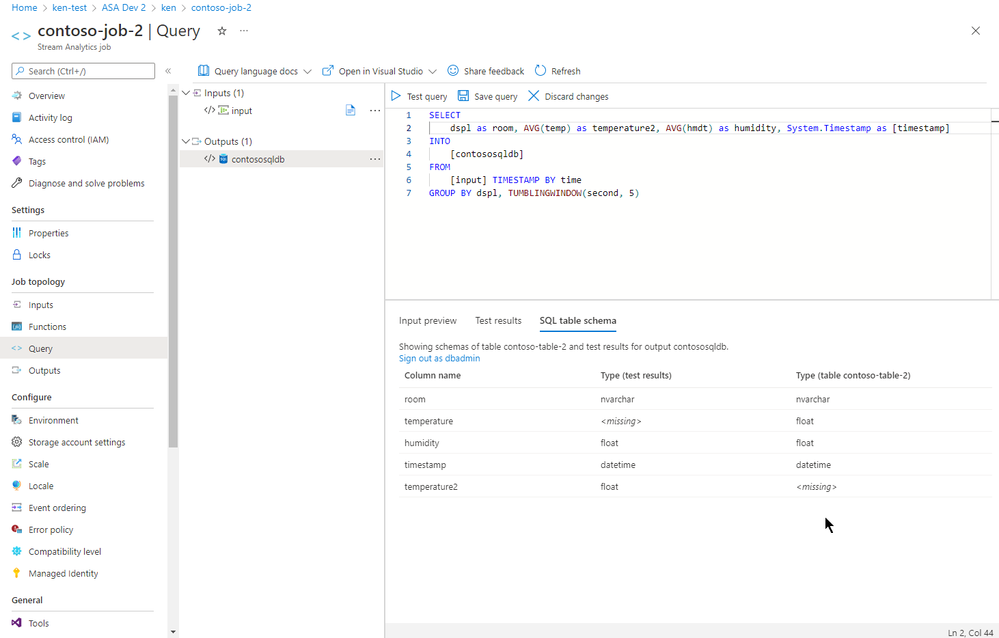
Task: Open the ken-test breadcrumb link
Action: [69, 8]
